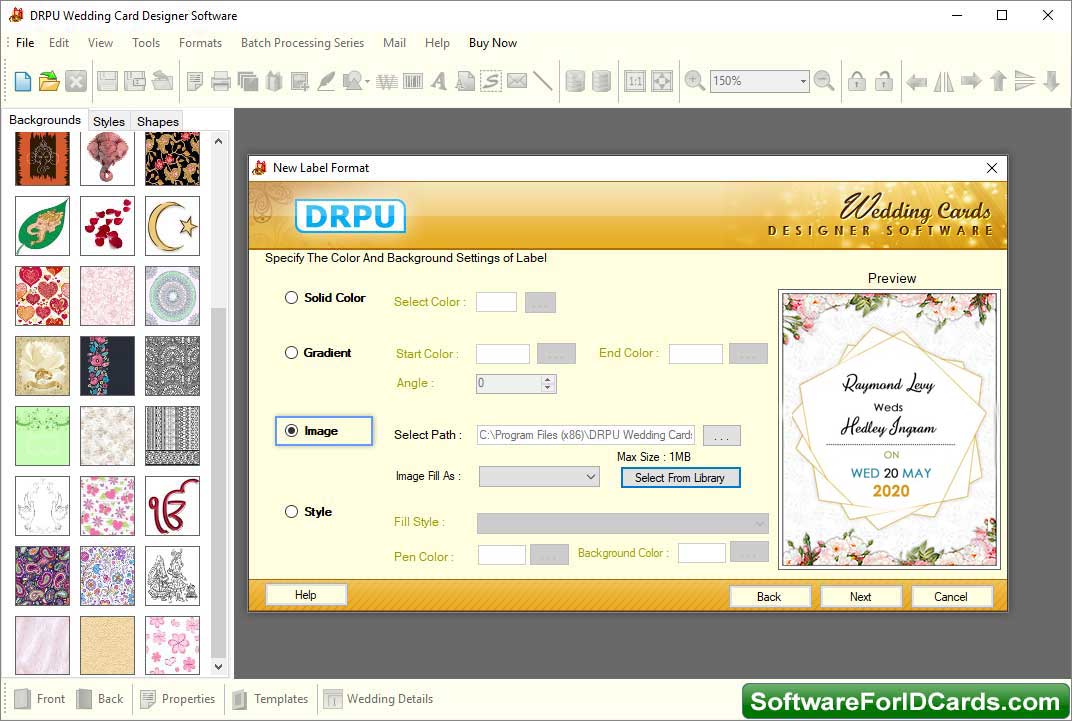Screen dimensions: 1072x721
Task: Click the End Color swatch box
Action: click(695, 353)
